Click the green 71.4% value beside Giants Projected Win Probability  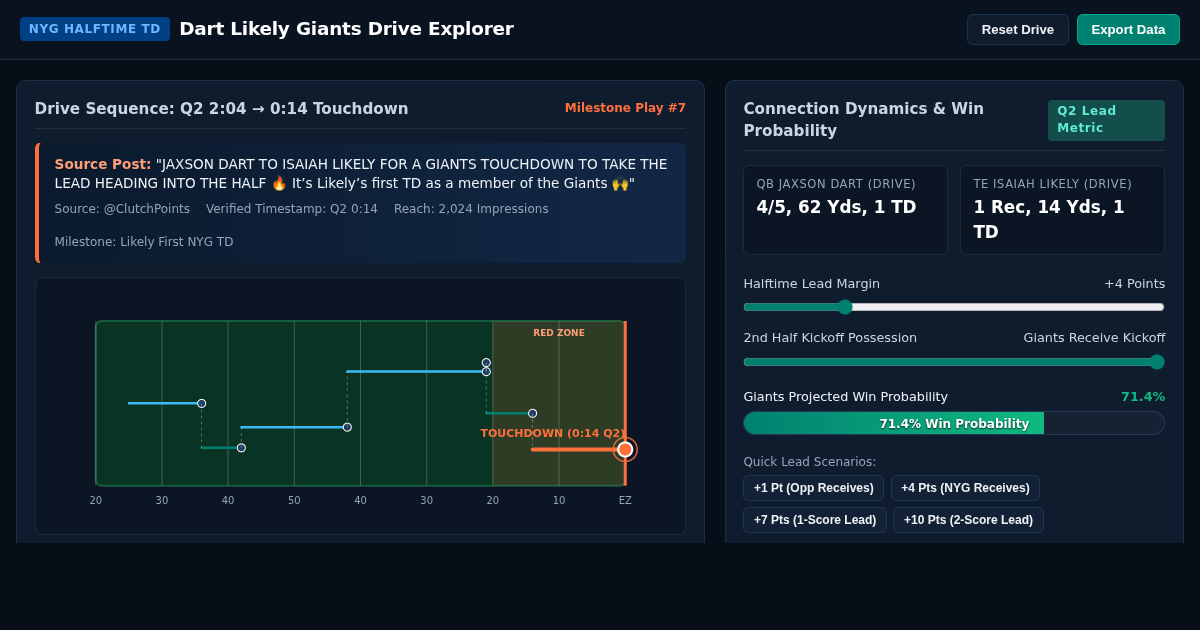tap(1143, 397)
